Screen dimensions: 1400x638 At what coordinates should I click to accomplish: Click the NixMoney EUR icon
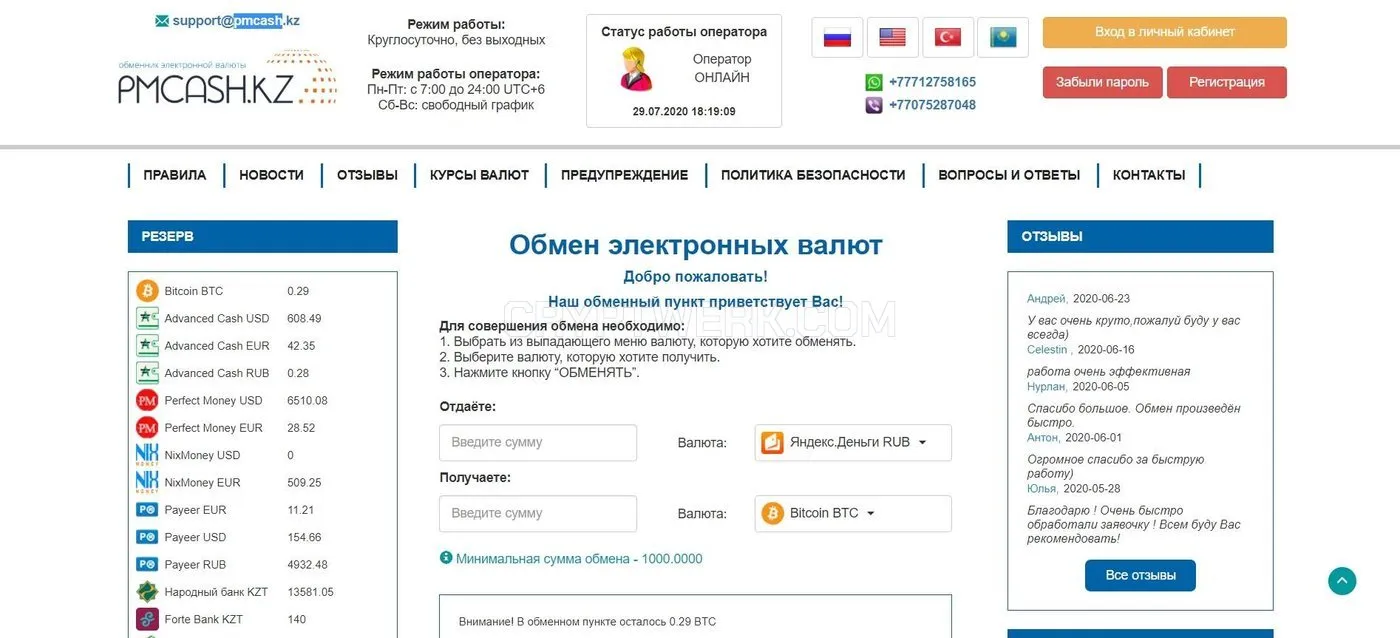tap(147, 482)
